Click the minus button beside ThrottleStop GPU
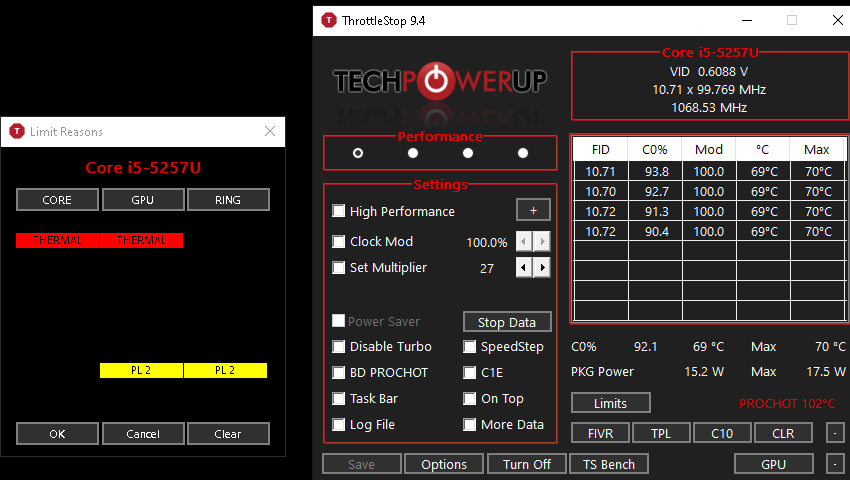The height and width of the screenshot is (480, 850). (x=835, y=464)
